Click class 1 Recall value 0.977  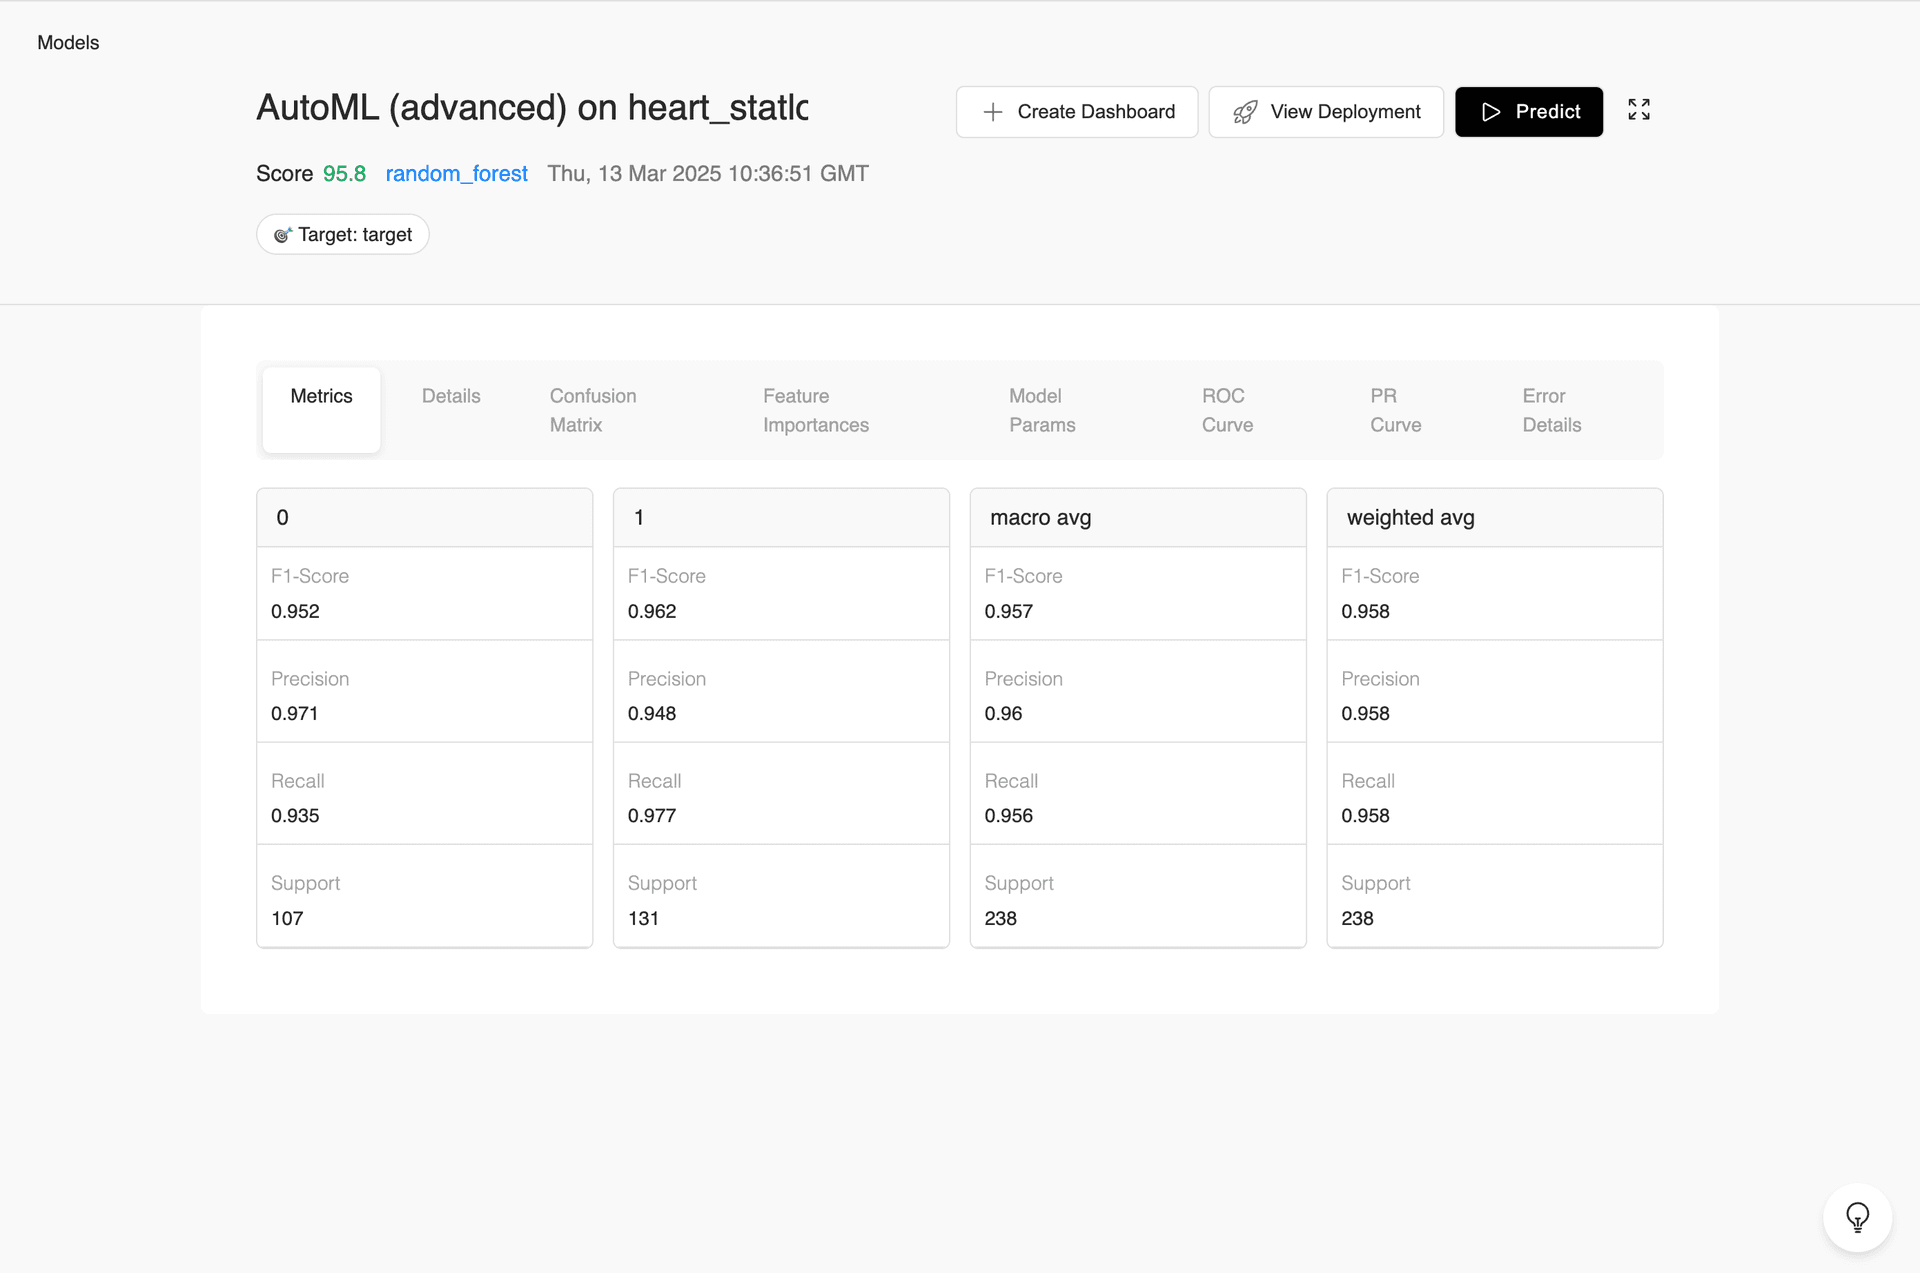tap(652, 816)
